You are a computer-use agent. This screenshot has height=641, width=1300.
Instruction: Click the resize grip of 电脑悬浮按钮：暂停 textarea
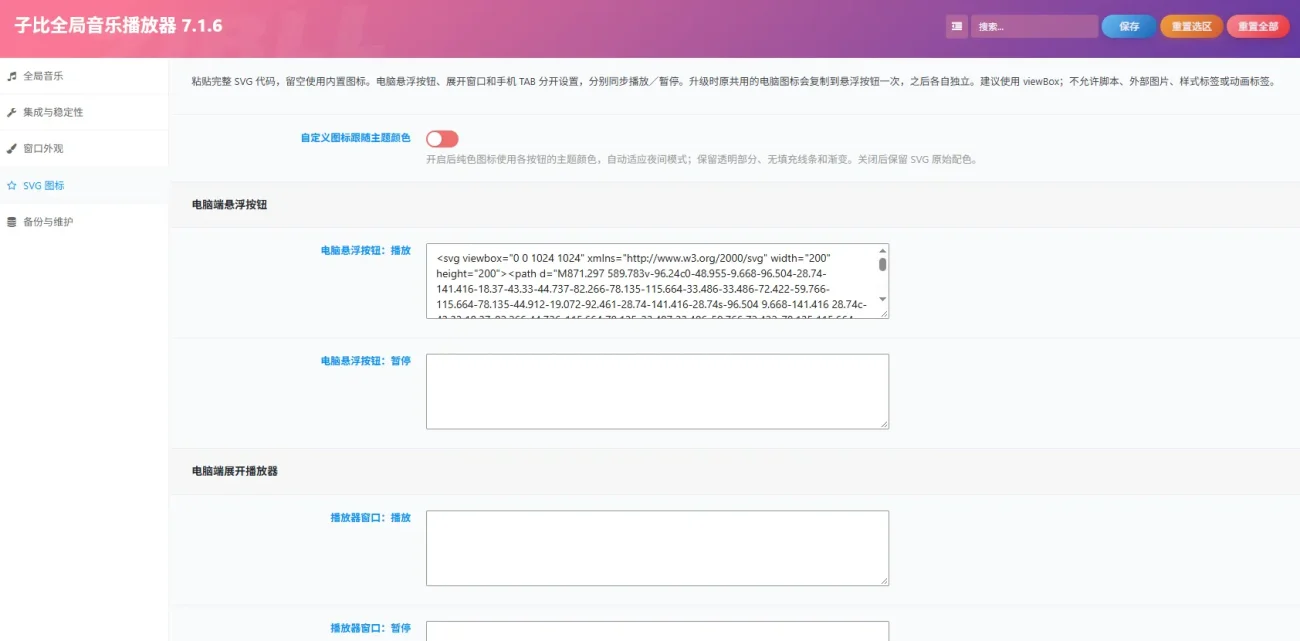coord(883,423)
